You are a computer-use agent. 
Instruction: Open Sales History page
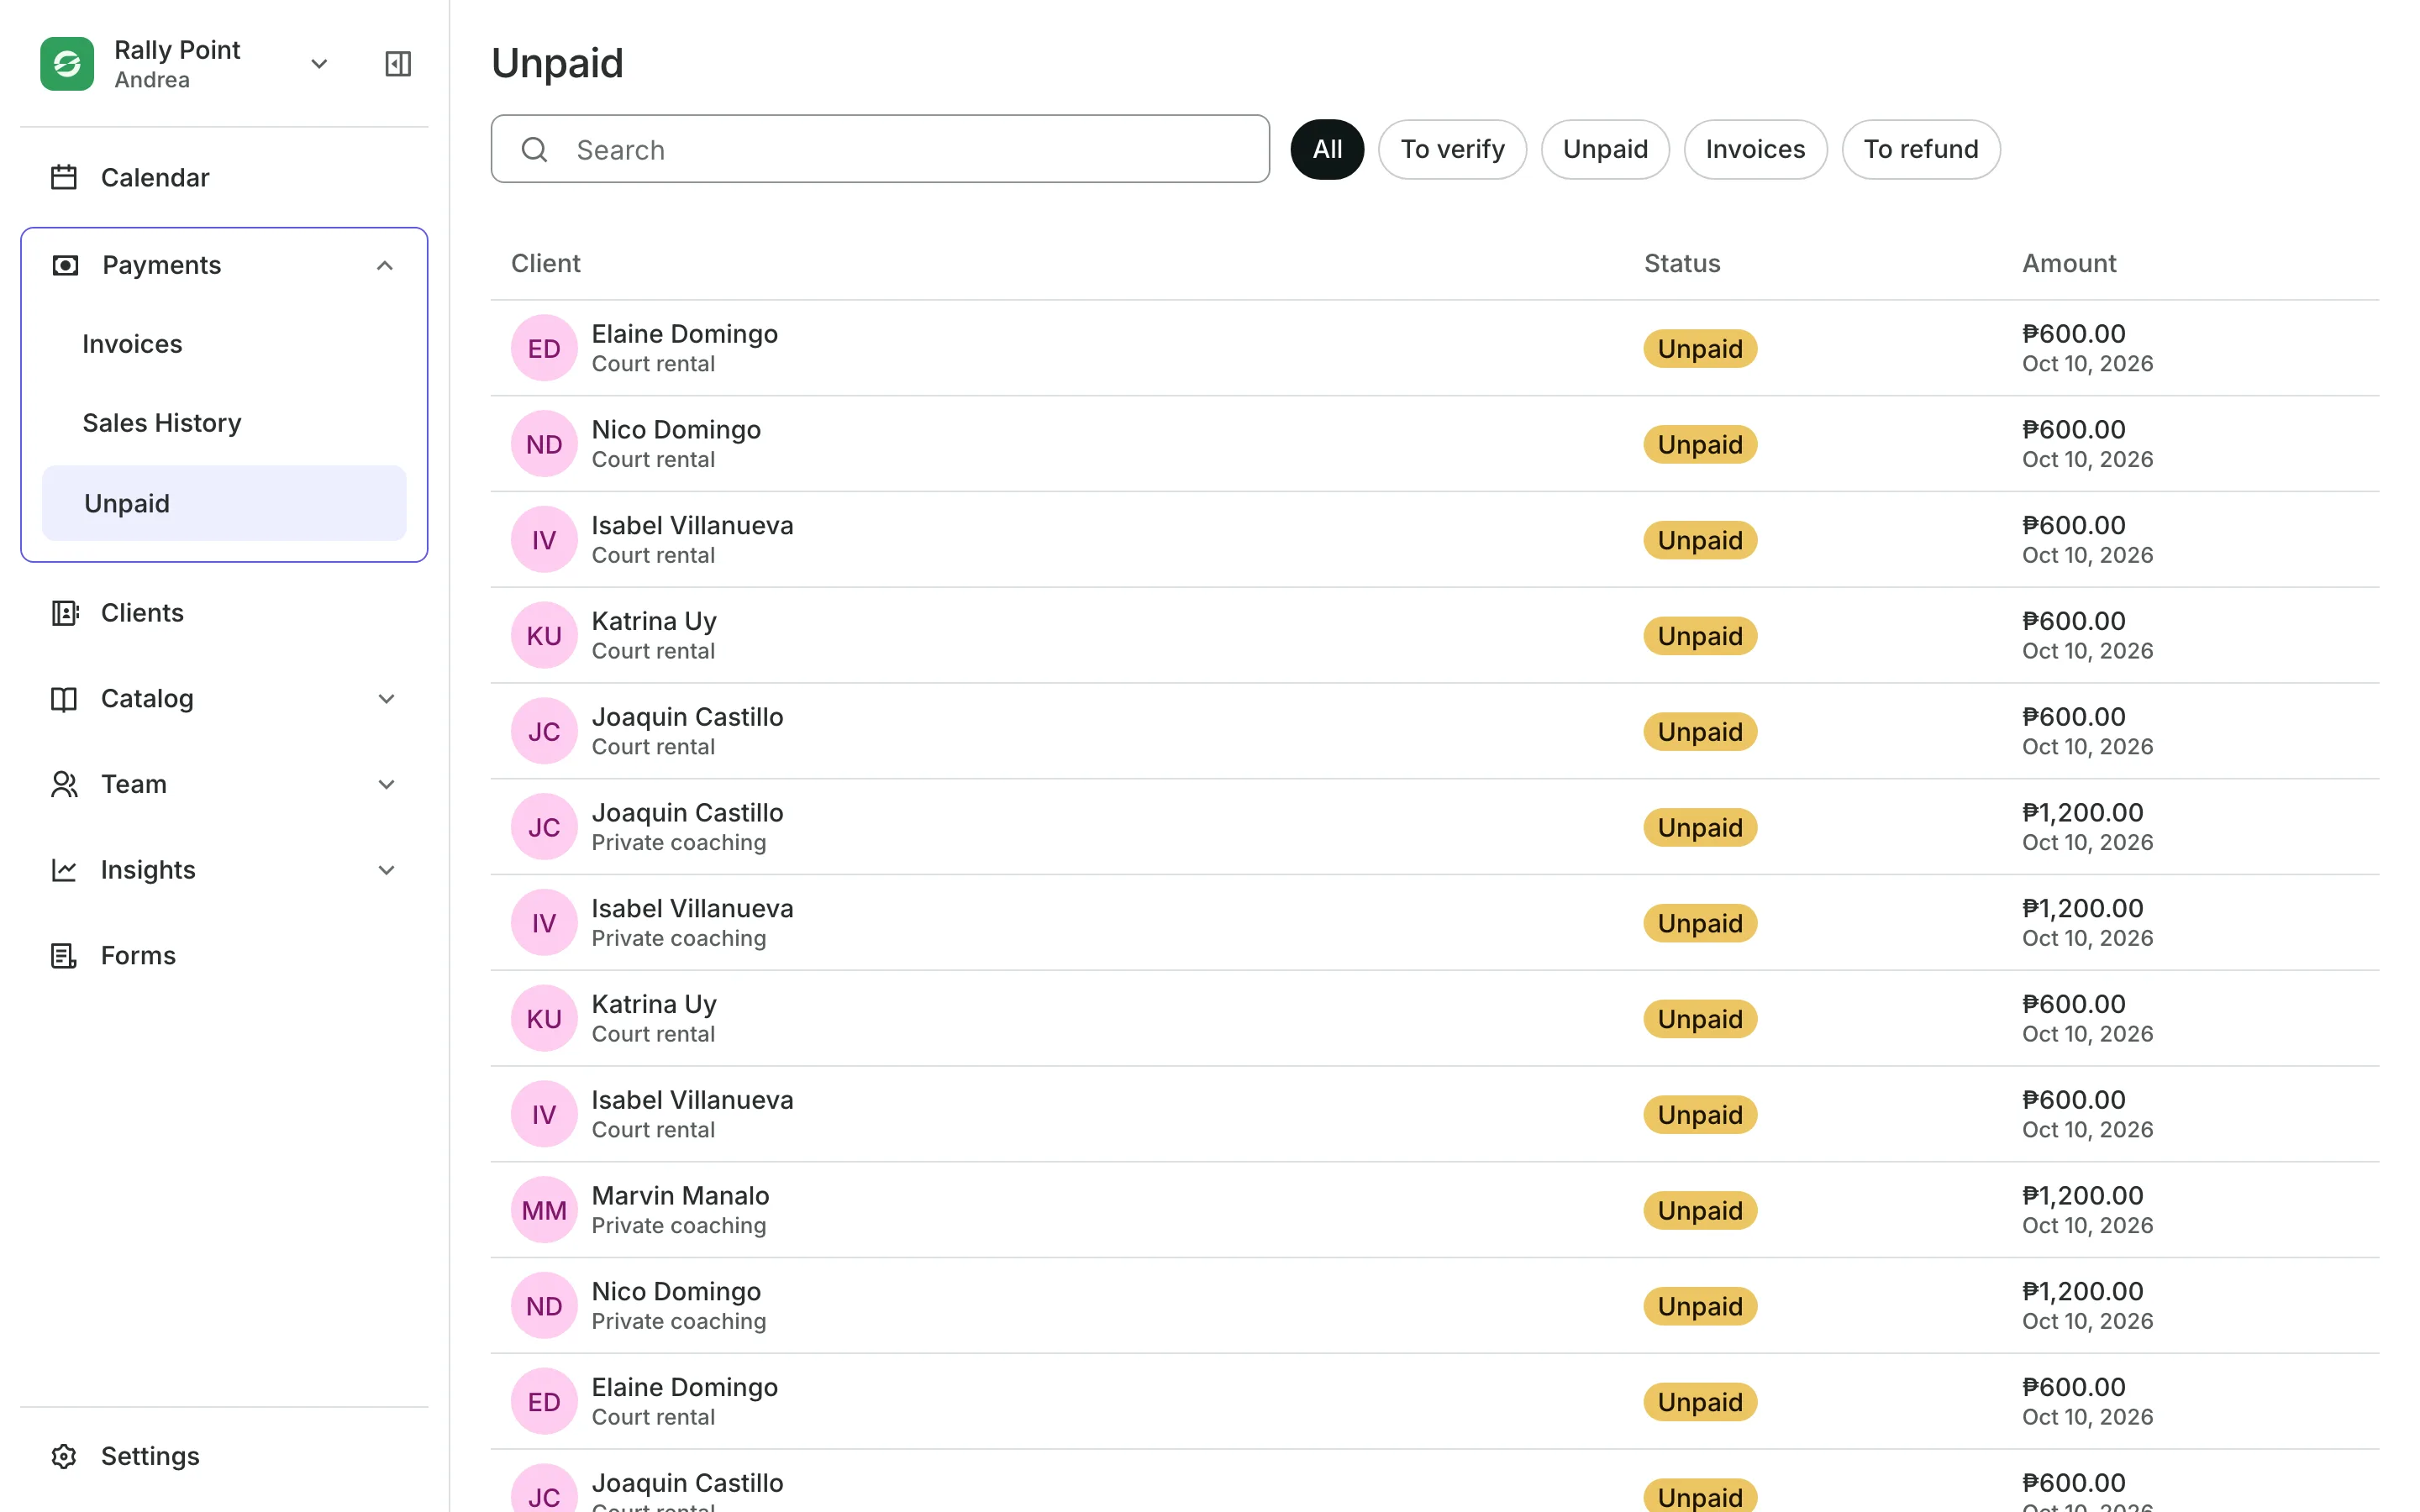[224, 423]
